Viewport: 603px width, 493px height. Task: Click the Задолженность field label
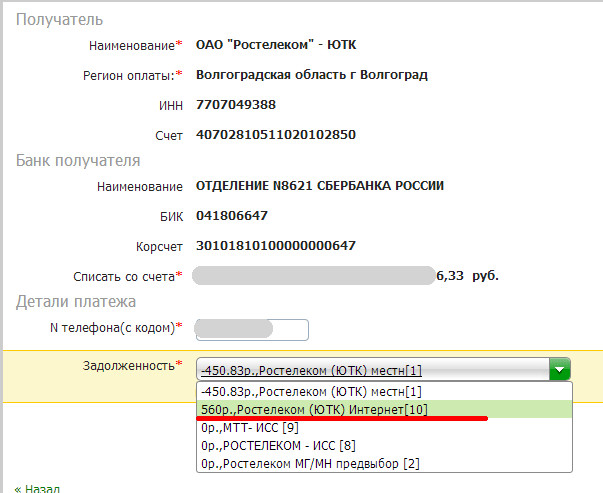(x=127, y=365)
